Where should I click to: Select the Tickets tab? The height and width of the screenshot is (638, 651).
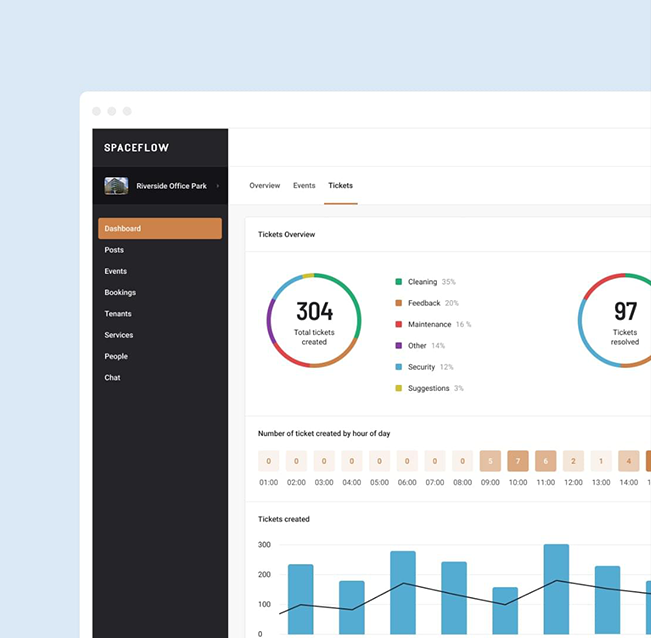click(x=340, y=186)
